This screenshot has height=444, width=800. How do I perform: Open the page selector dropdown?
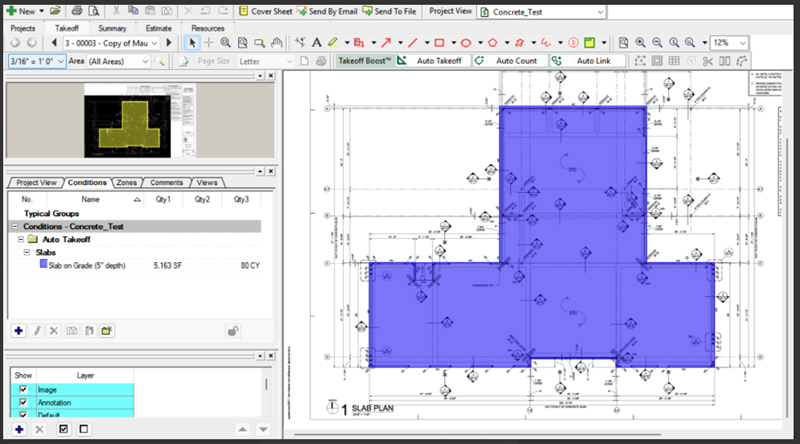coord(155,43)
